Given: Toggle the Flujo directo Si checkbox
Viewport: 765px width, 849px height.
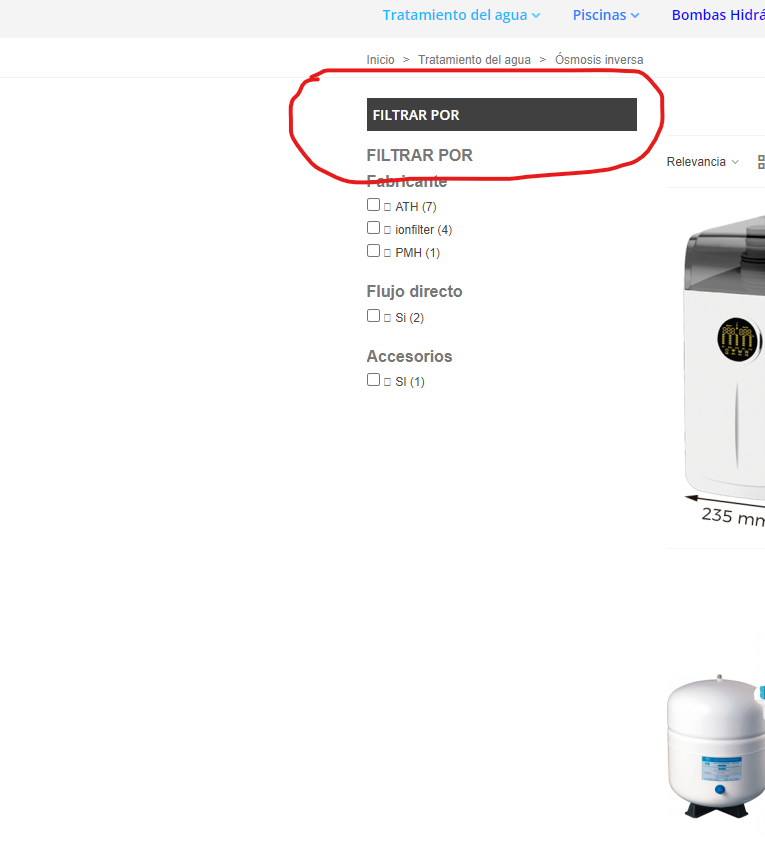Looking at the screenshot, I should tap(373, 316).
